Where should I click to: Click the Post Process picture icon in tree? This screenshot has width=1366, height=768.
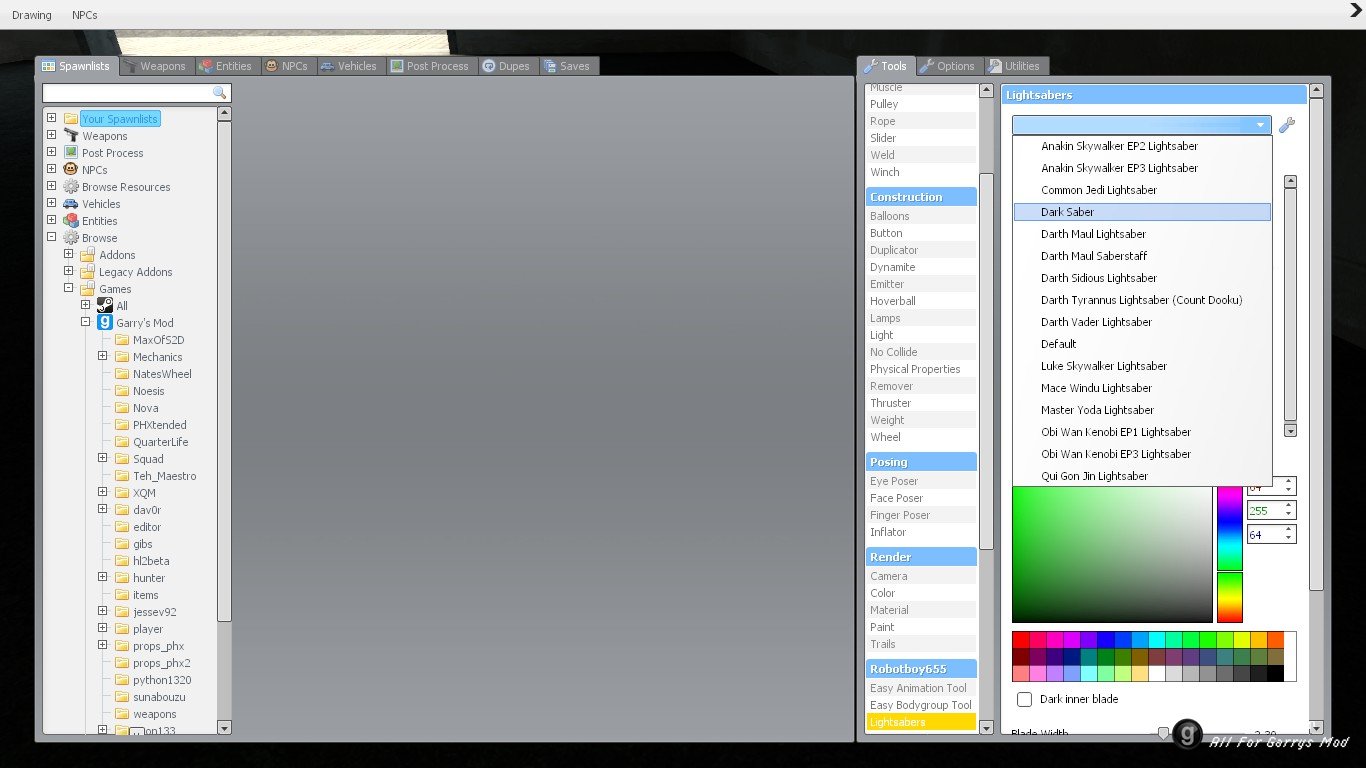pos(71,152)
